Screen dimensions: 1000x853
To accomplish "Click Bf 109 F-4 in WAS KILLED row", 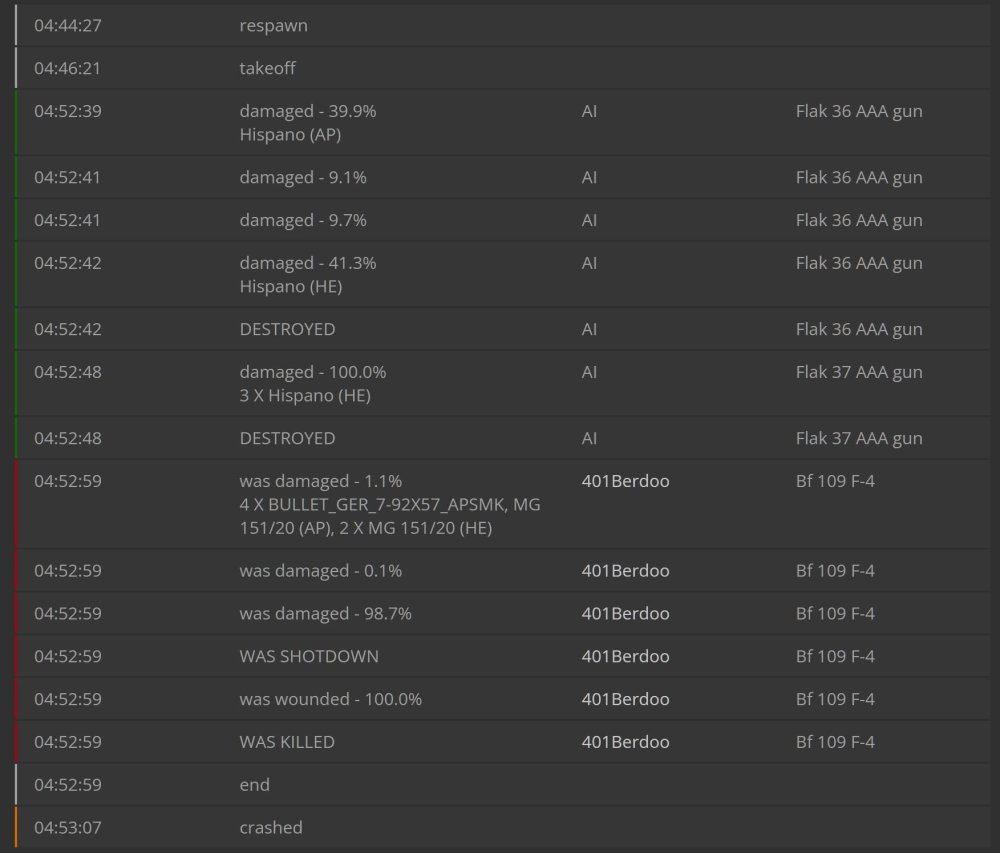I will (835, 742).
